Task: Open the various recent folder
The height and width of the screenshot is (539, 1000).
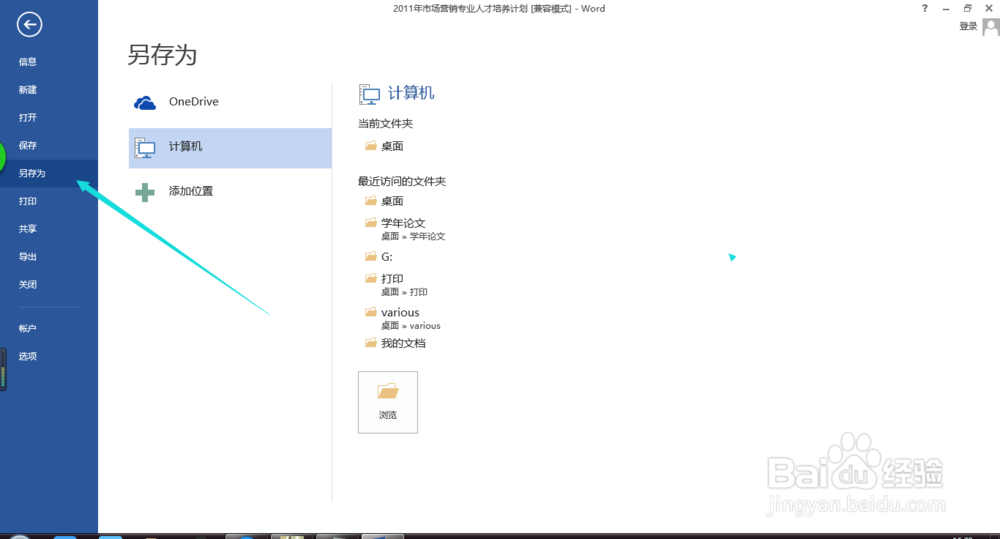Action: pyautogui.click(x=401, y=313)
